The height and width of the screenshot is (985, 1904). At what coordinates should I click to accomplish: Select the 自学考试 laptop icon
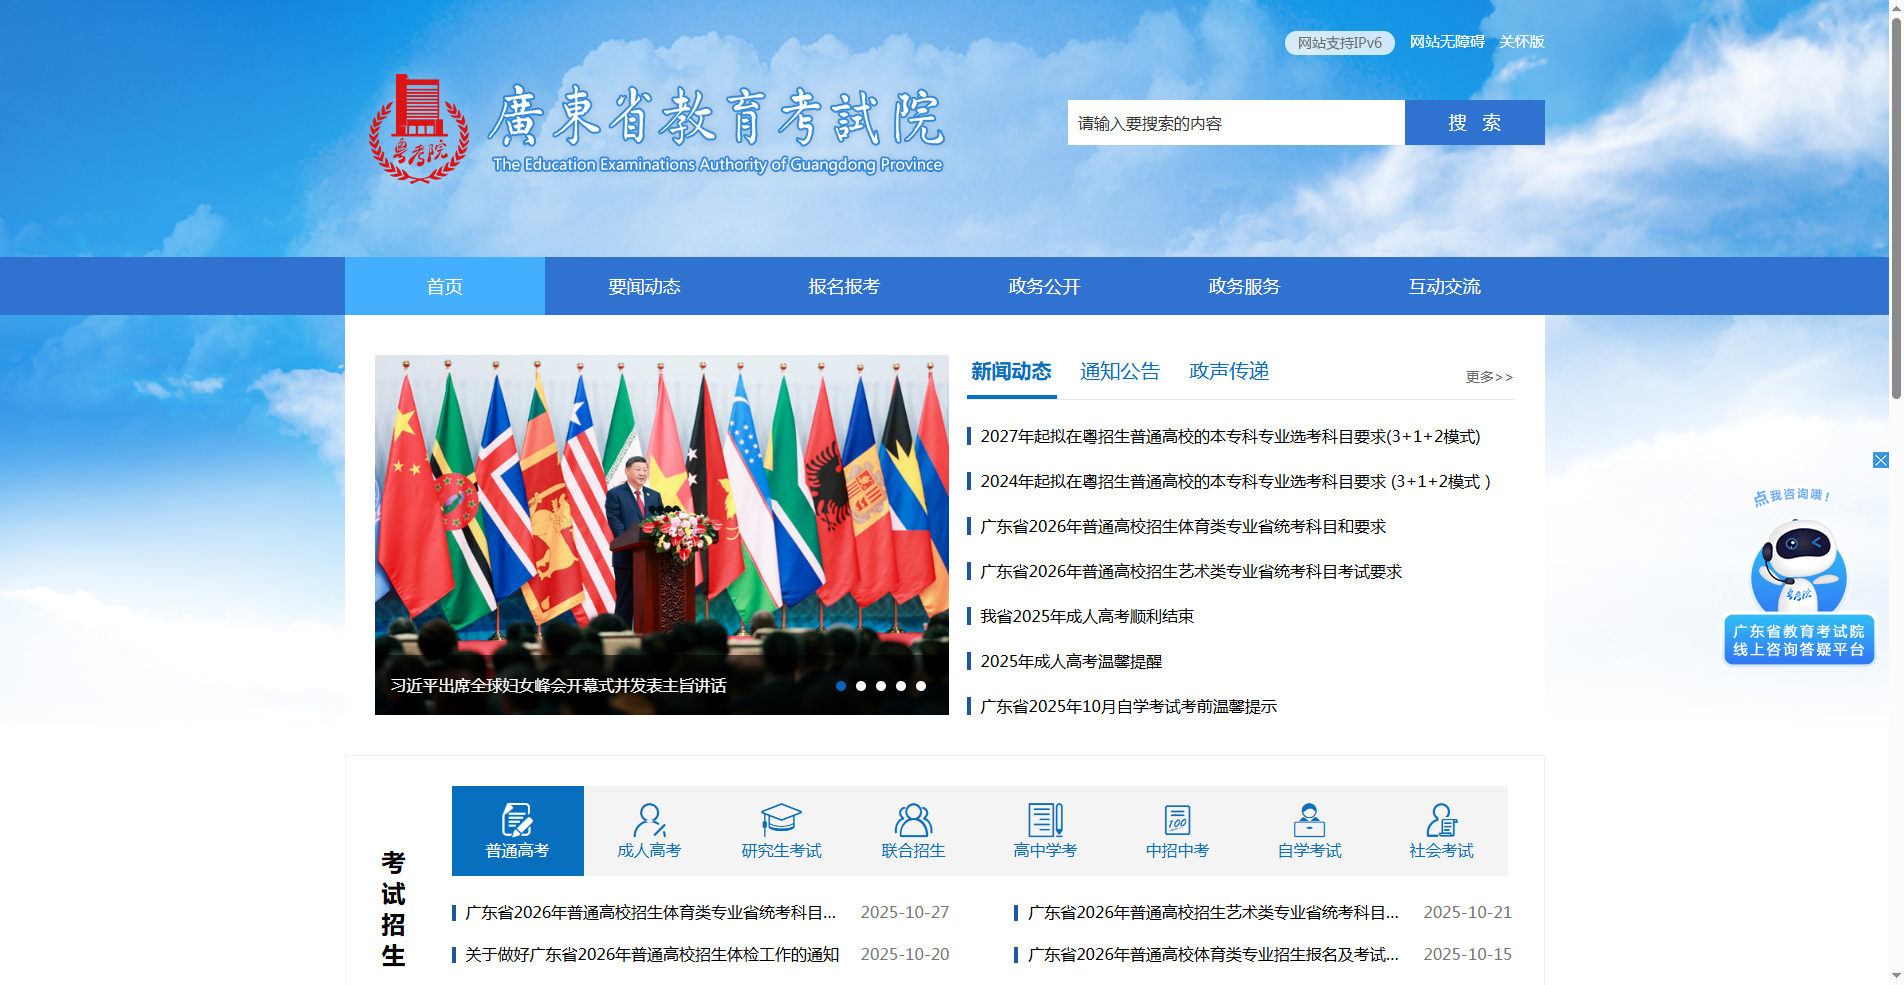coord(1308,821)
